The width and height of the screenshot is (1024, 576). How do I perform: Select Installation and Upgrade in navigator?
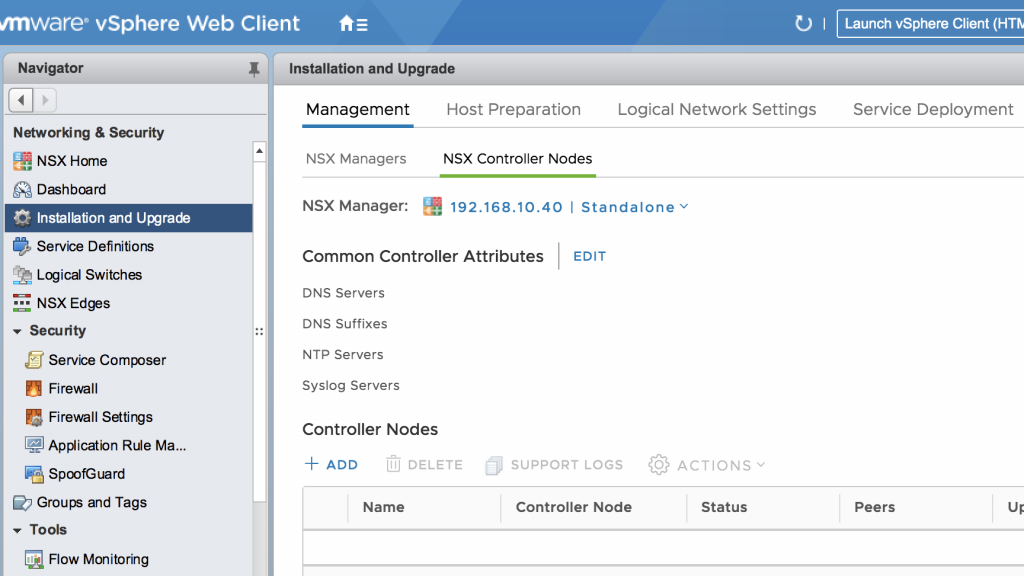tap(114, 217)
